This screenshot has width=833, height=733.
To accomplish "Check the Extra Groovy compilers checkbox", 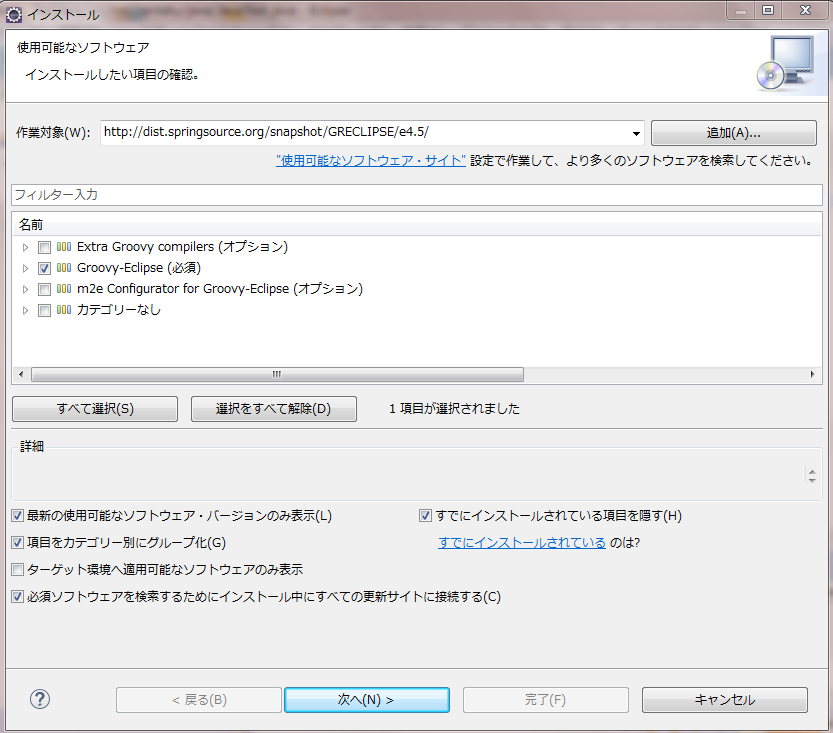I will click(x=45, y=248).
